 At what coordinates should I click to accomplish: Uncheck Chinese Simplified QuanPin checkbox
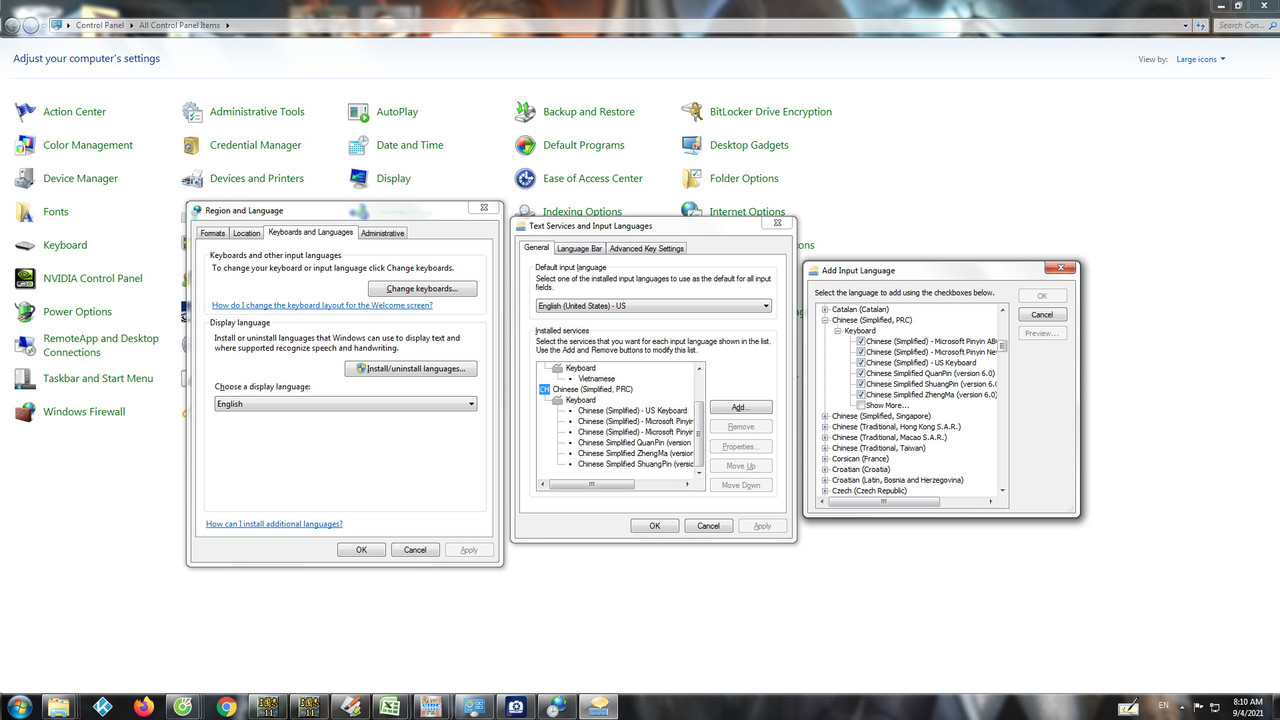[x=860, y=373]
